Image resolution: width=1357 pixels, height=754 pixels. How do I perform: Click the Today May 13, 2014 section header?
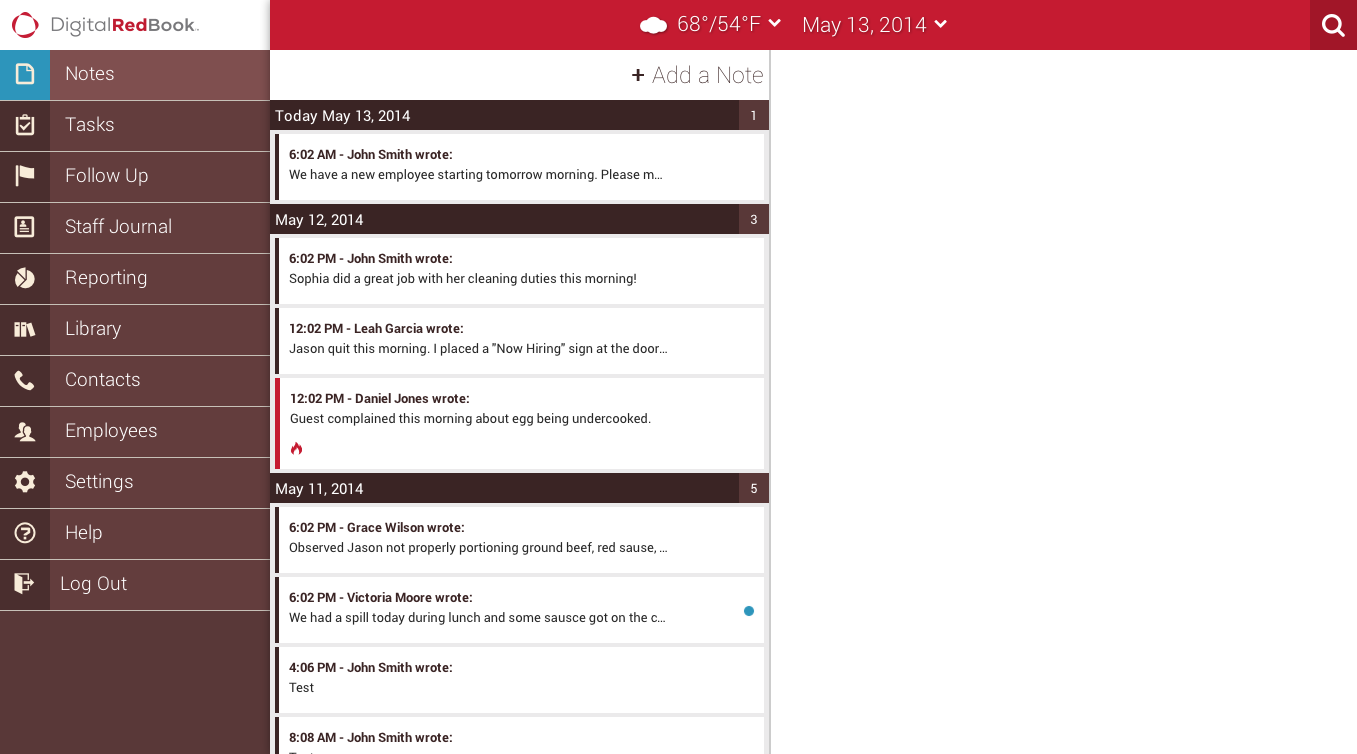point(519,116)
